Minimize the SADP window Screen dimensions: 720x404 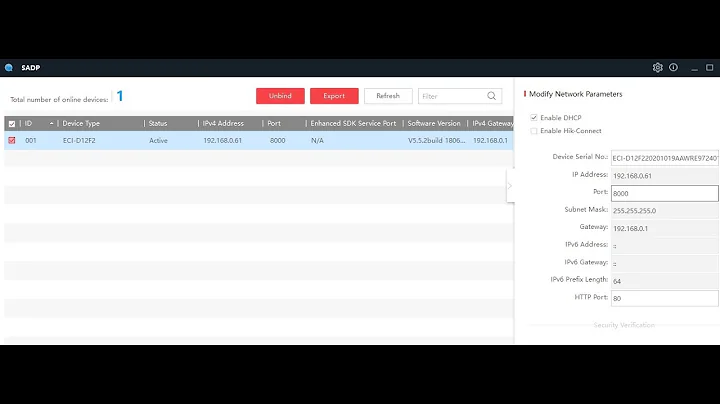(694, 68)
